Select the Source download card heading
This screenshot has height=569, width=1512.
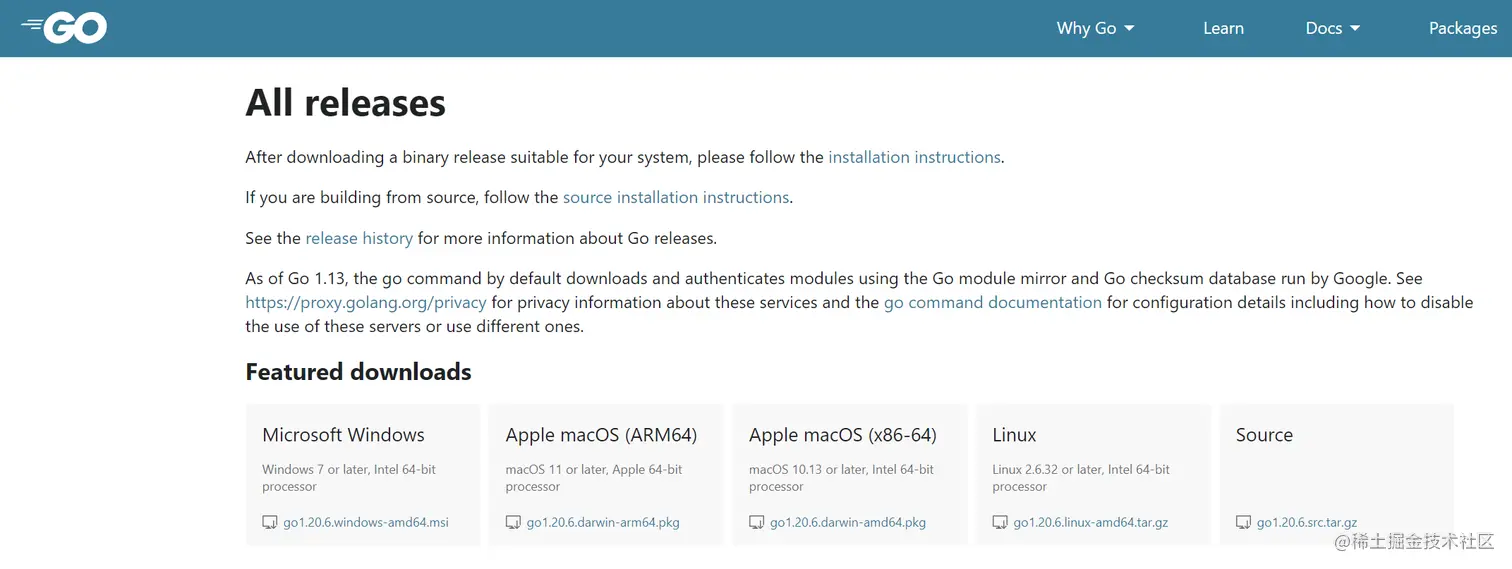[x=1264, y=435]
